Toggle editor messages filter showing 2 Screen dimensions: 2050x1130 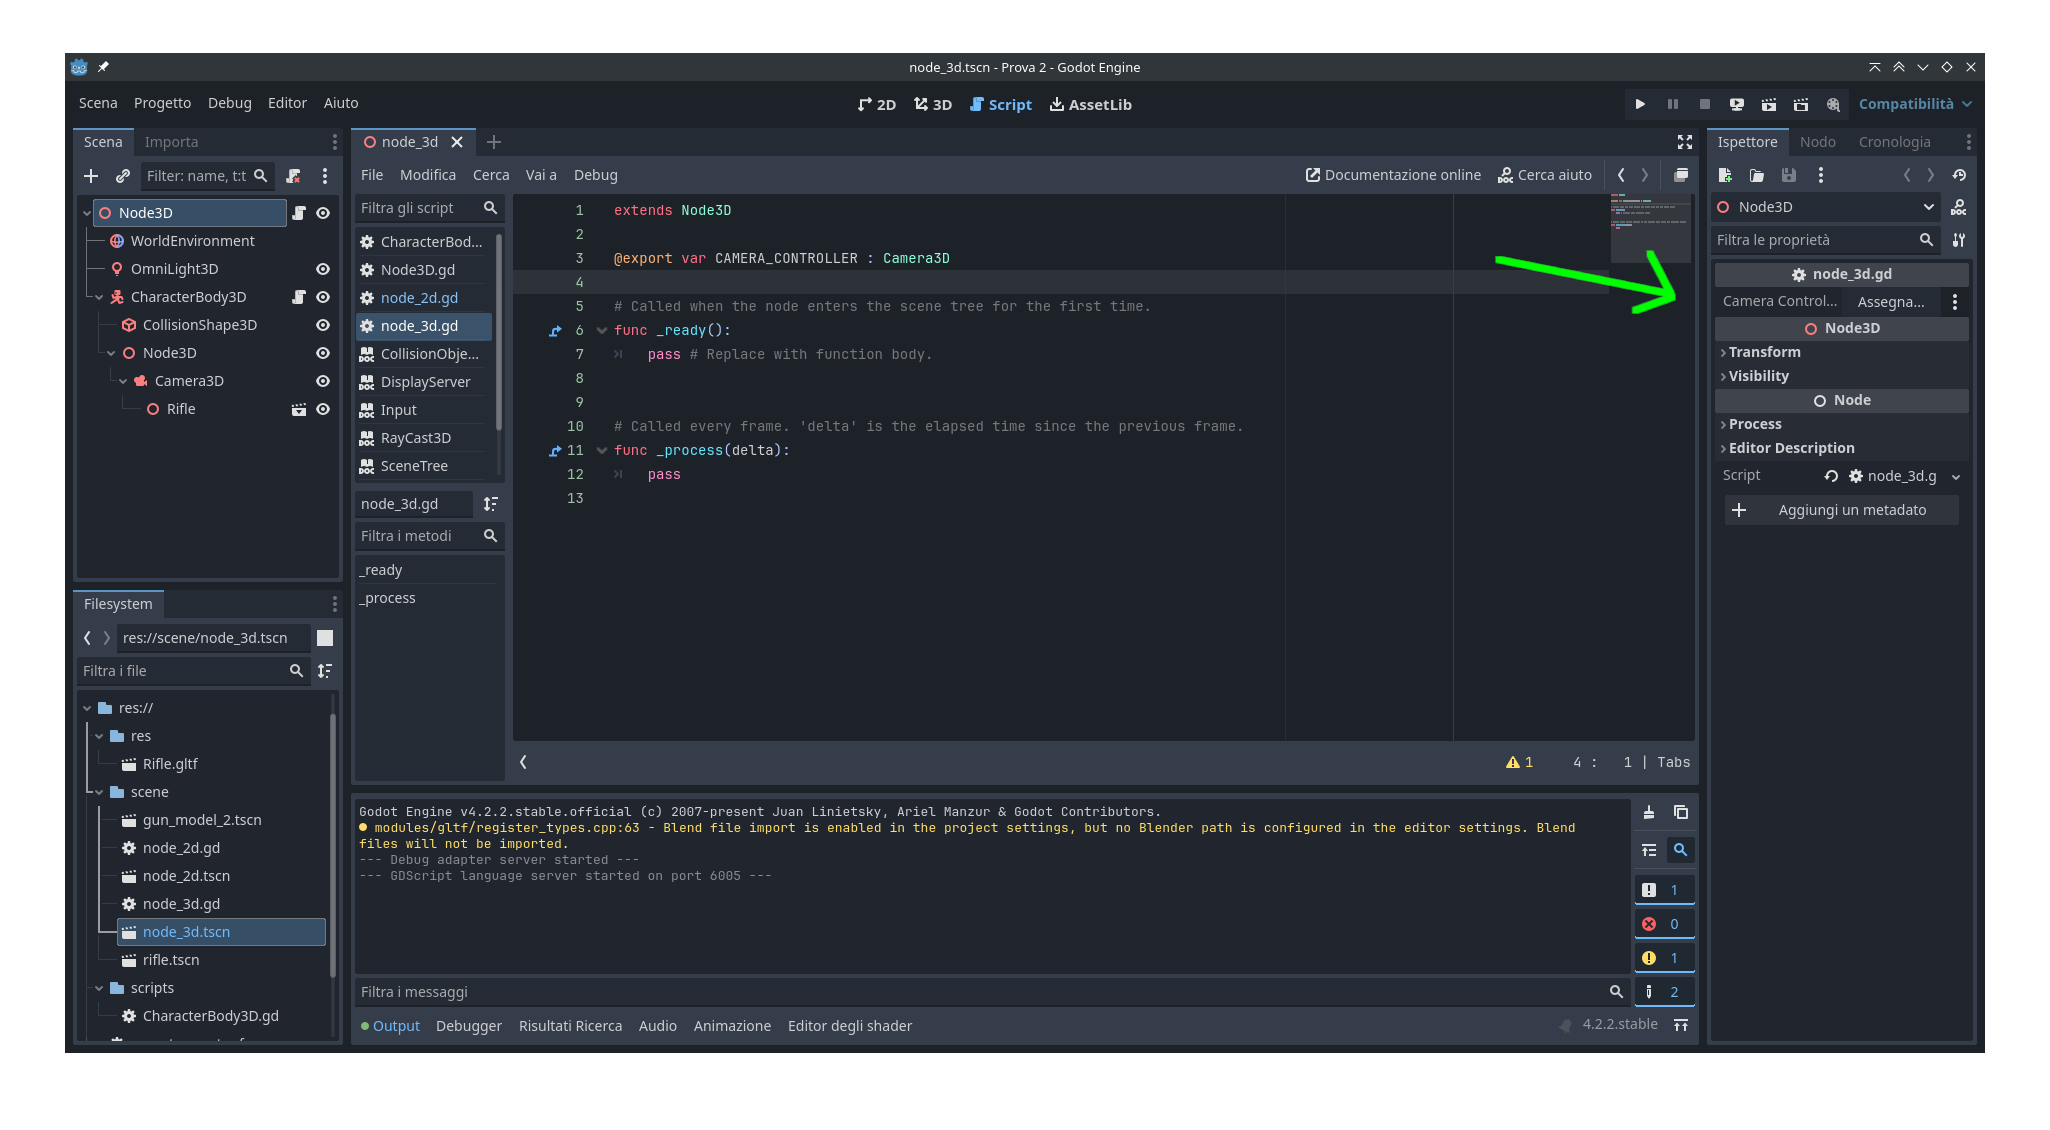(1664, 992)
